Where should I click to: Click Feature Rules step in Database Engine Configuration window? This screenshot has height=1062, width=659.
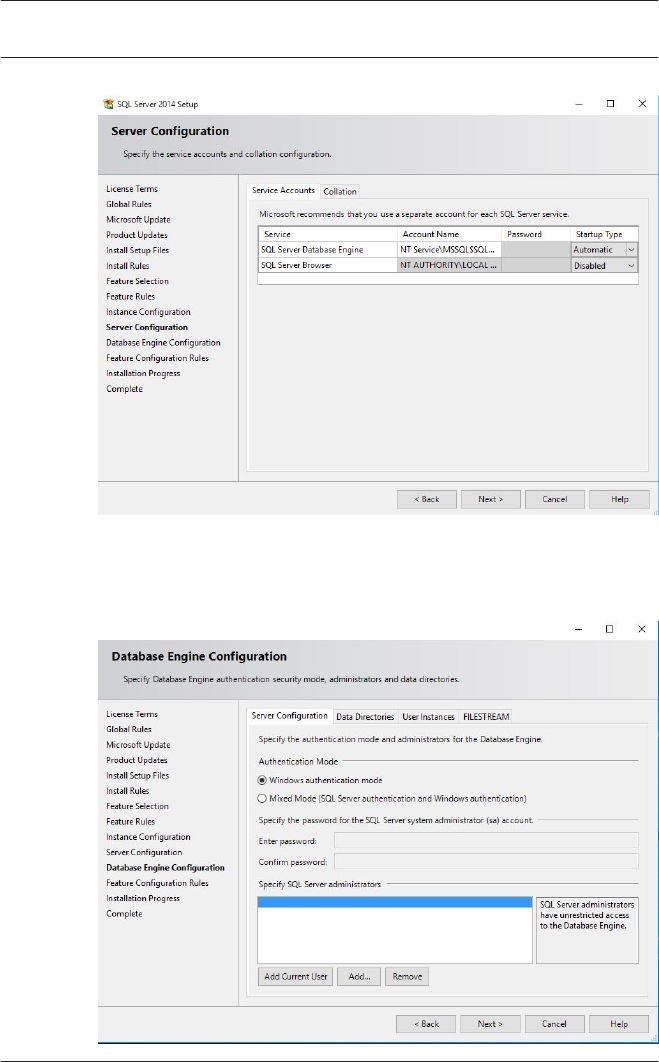point(131,822)
